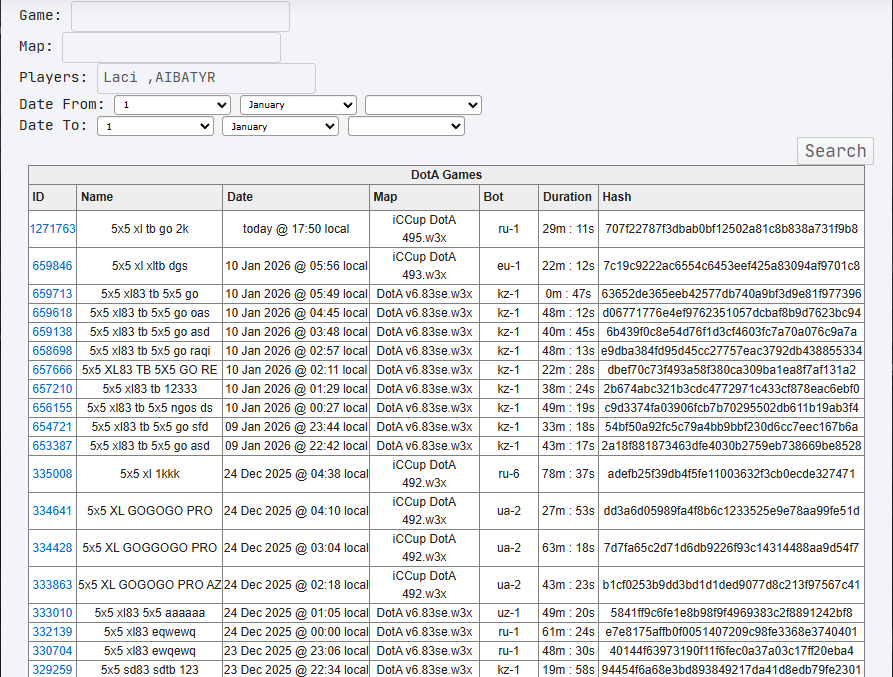
Task: Click map 'iCCup DotA 495.w3x'
Action: click(x=424, y=229)
